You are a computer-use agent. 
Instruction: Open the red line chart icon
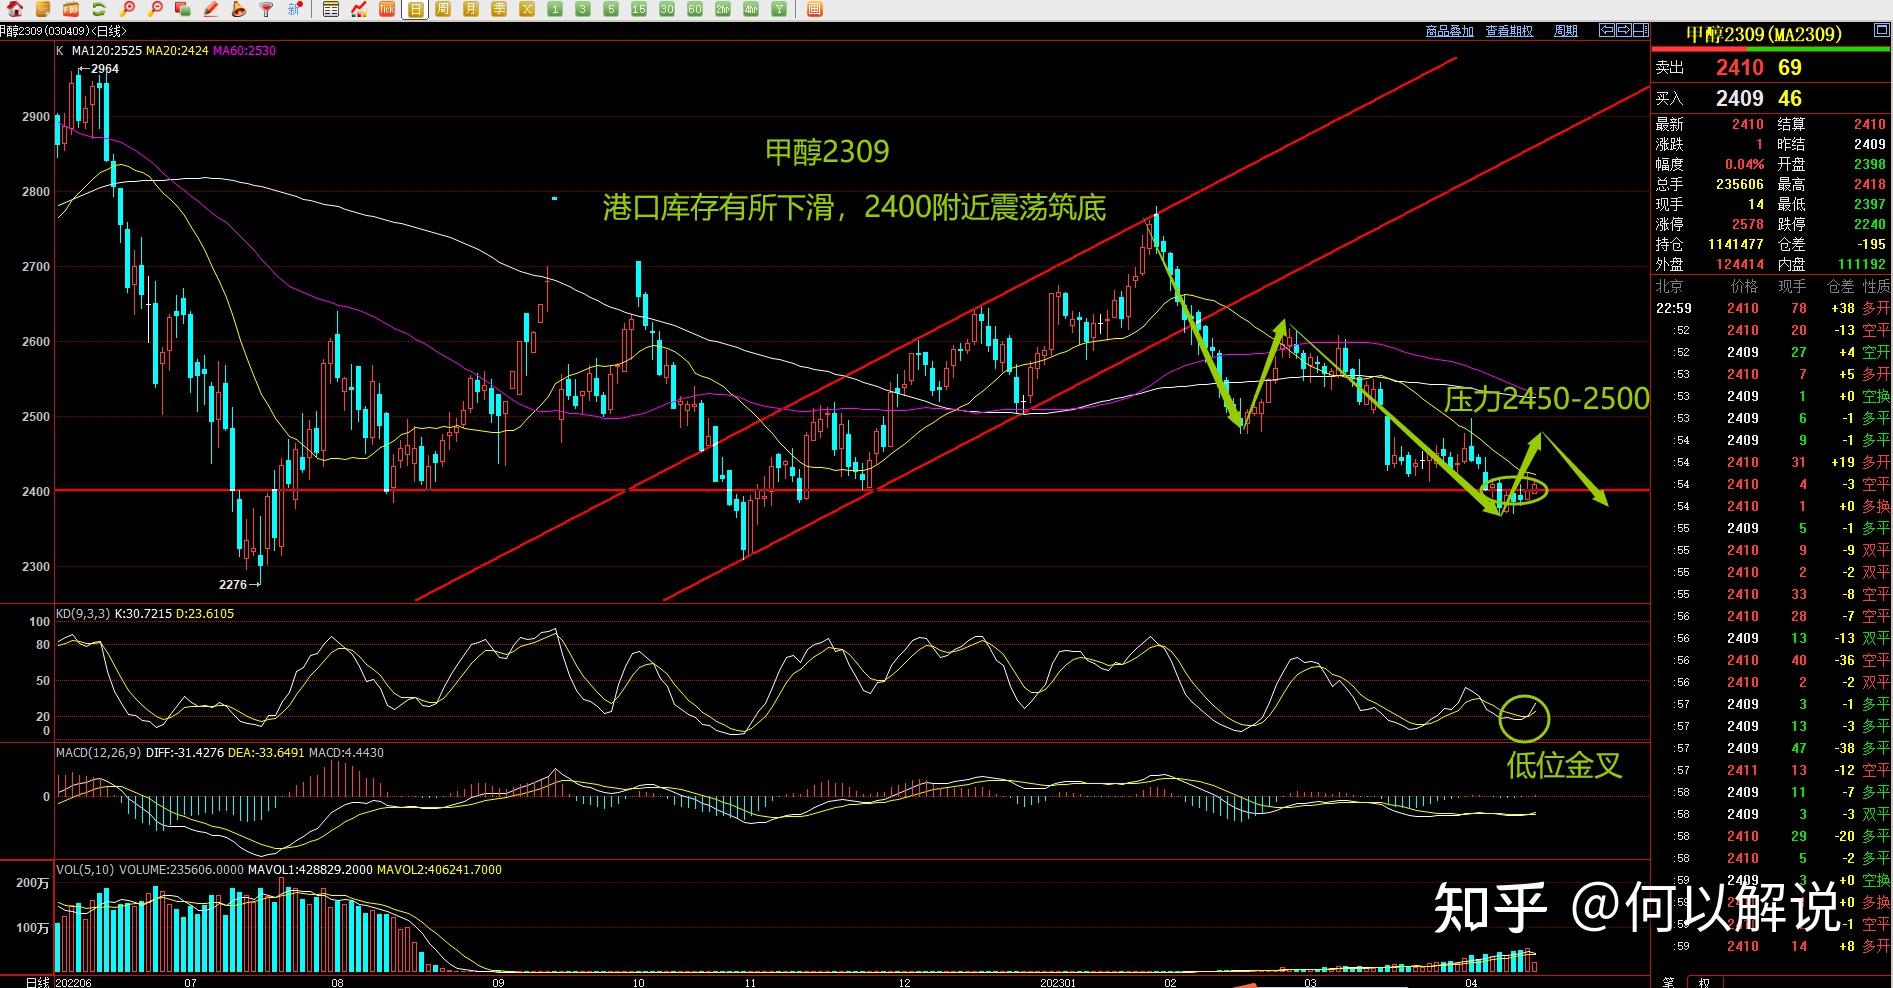click(359, 9)
